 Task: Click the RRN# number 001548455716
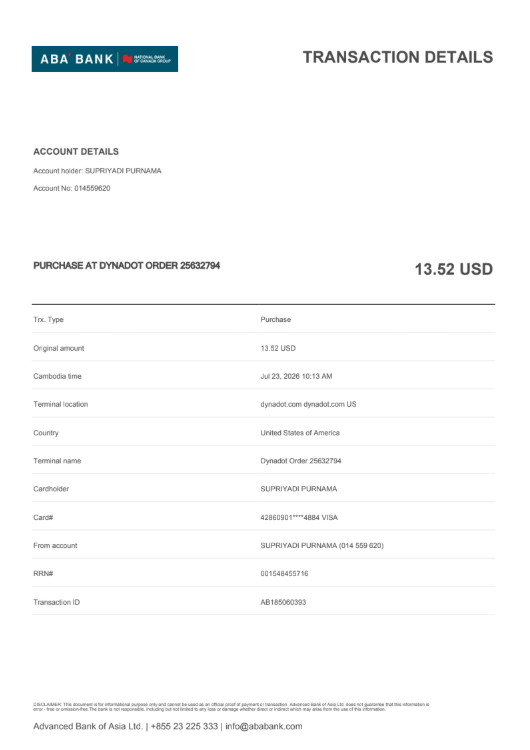point(284,574)
